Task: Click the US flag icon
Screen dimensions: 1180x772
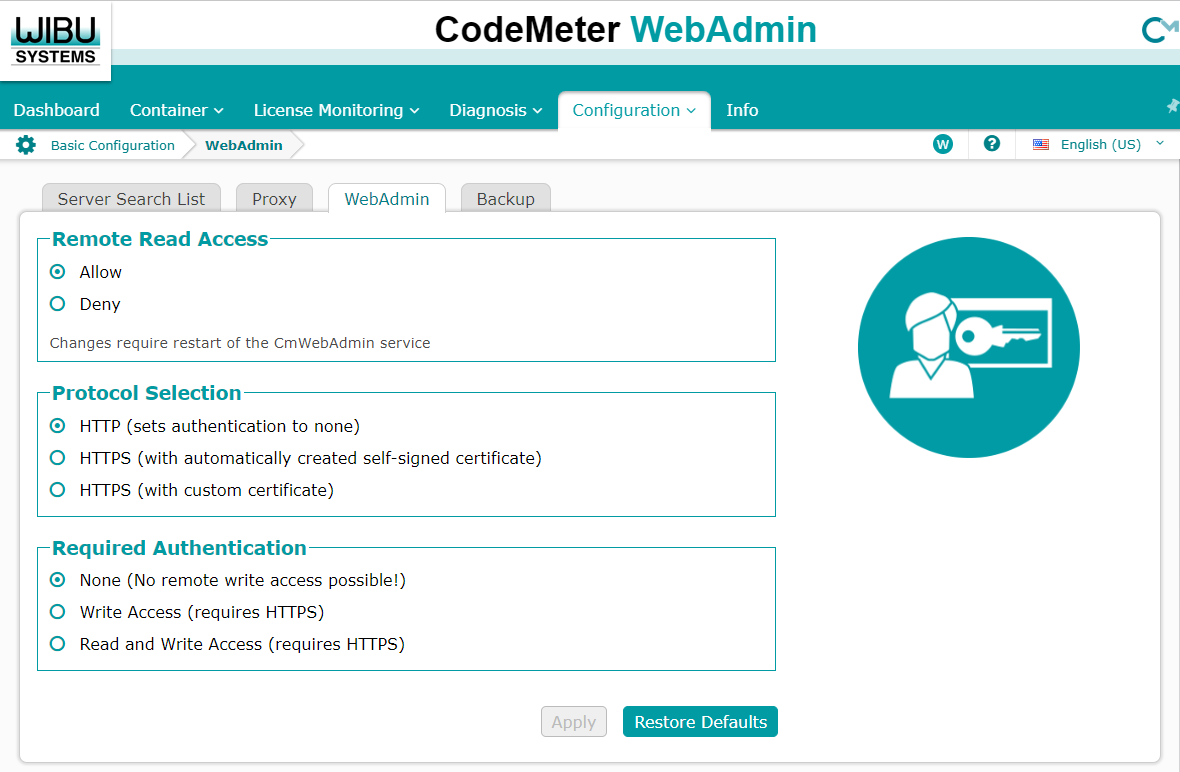Action: pos(1041,144)
